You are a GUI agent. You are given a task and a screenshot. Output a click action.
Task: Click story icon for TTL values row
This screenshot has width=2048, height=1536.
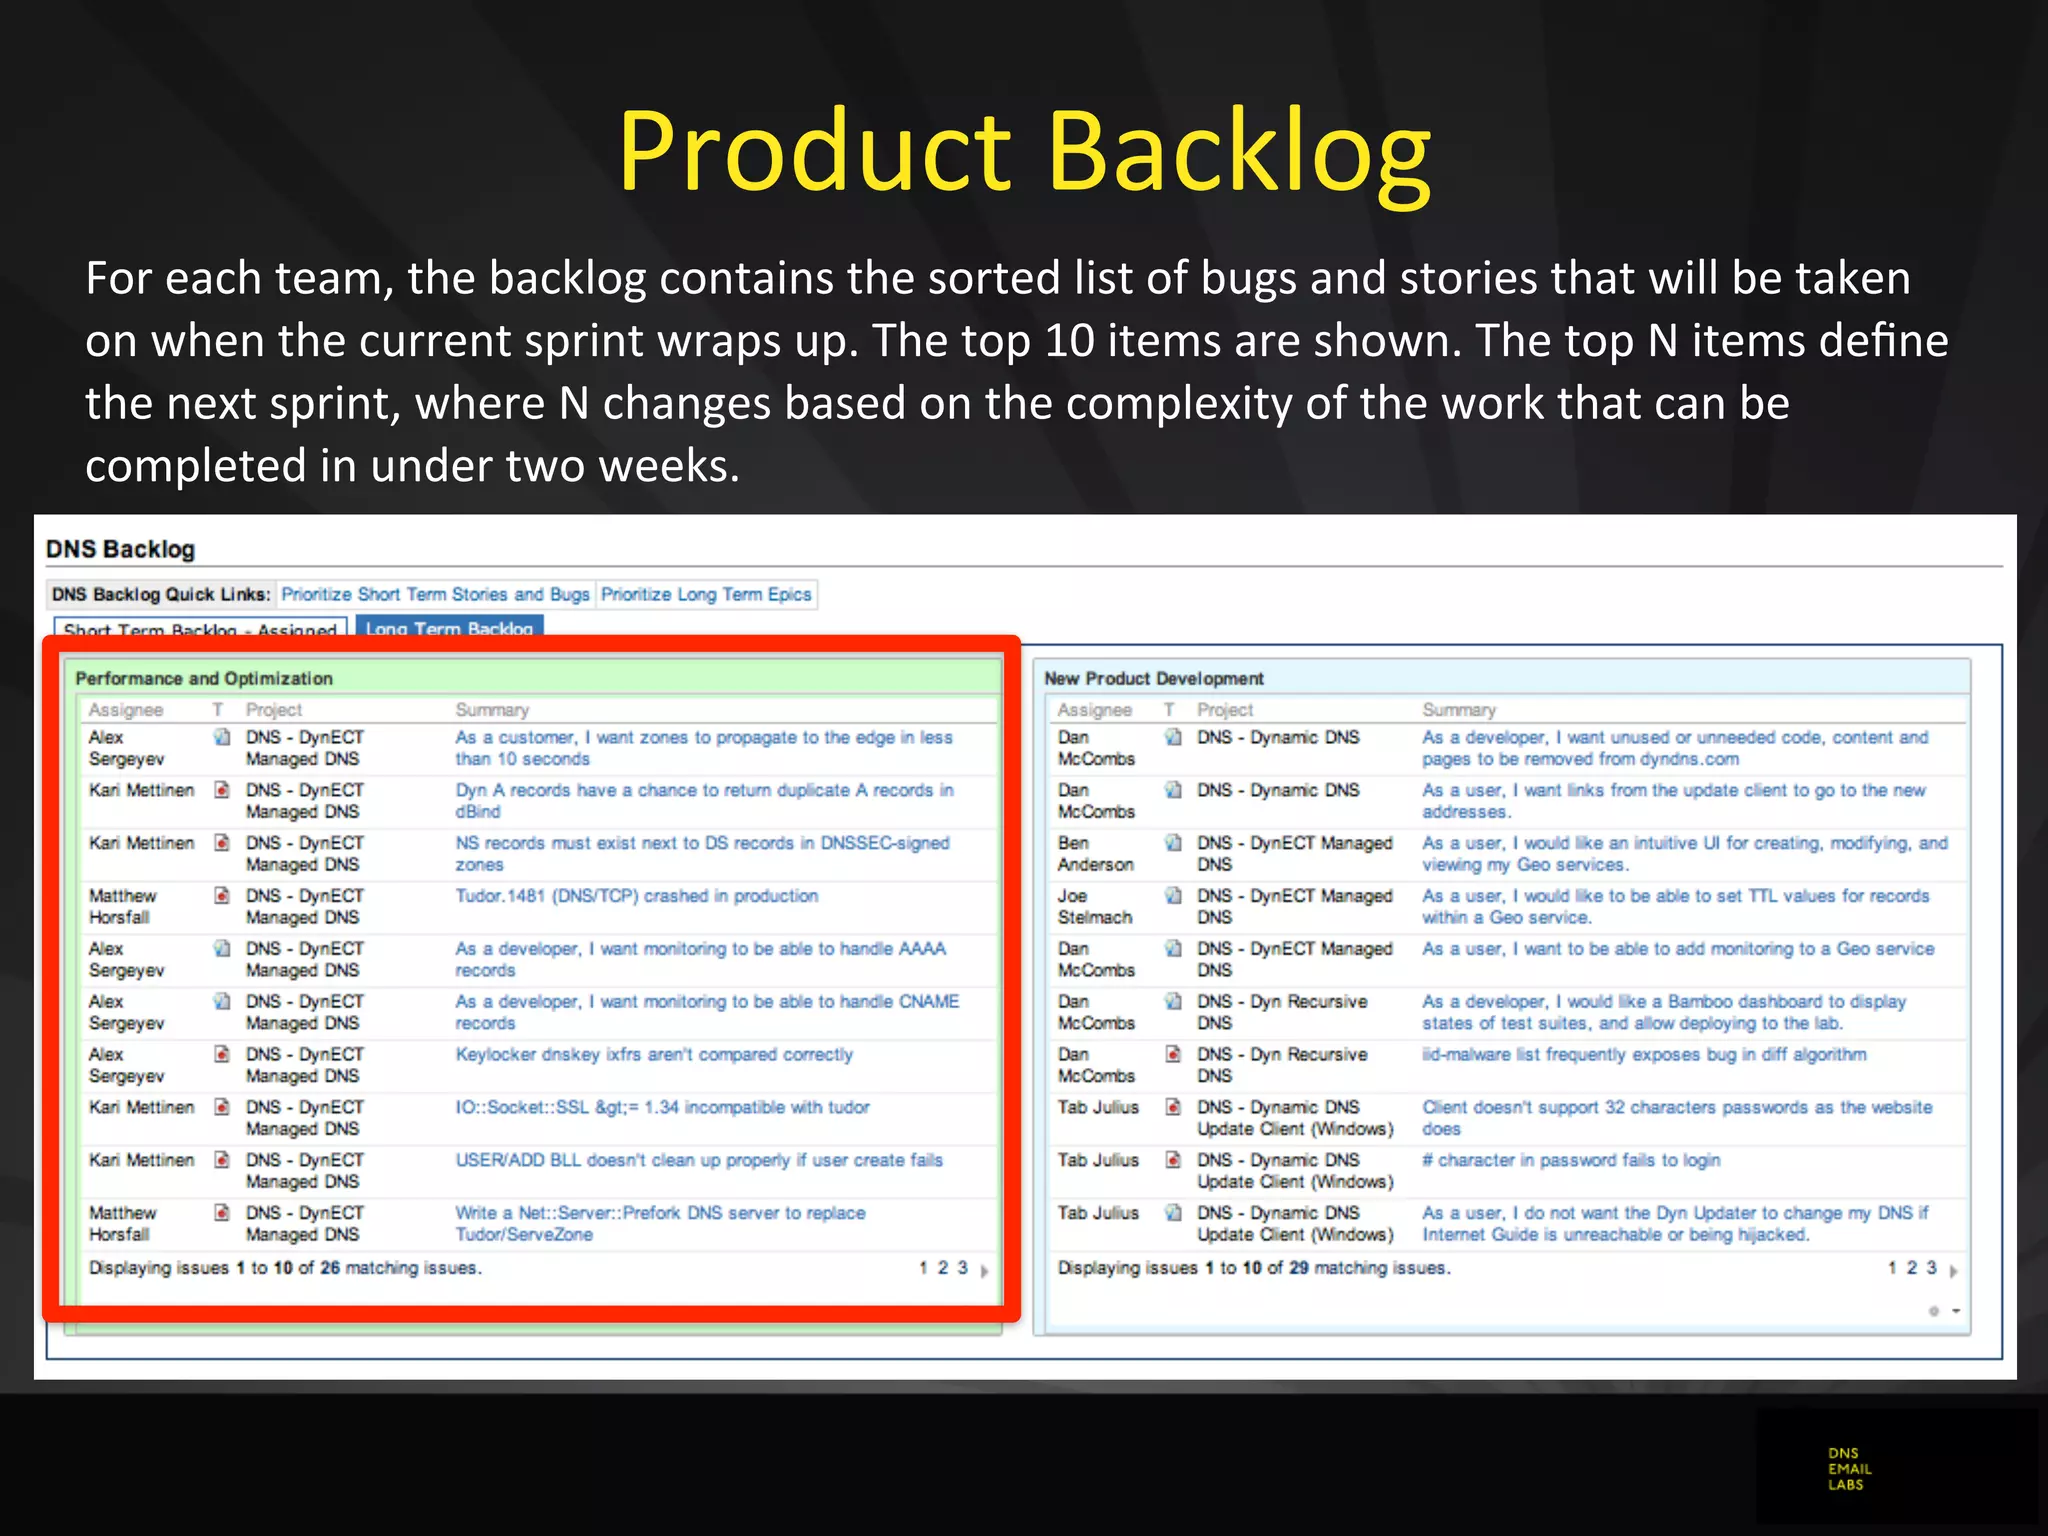pos(1174,896)
